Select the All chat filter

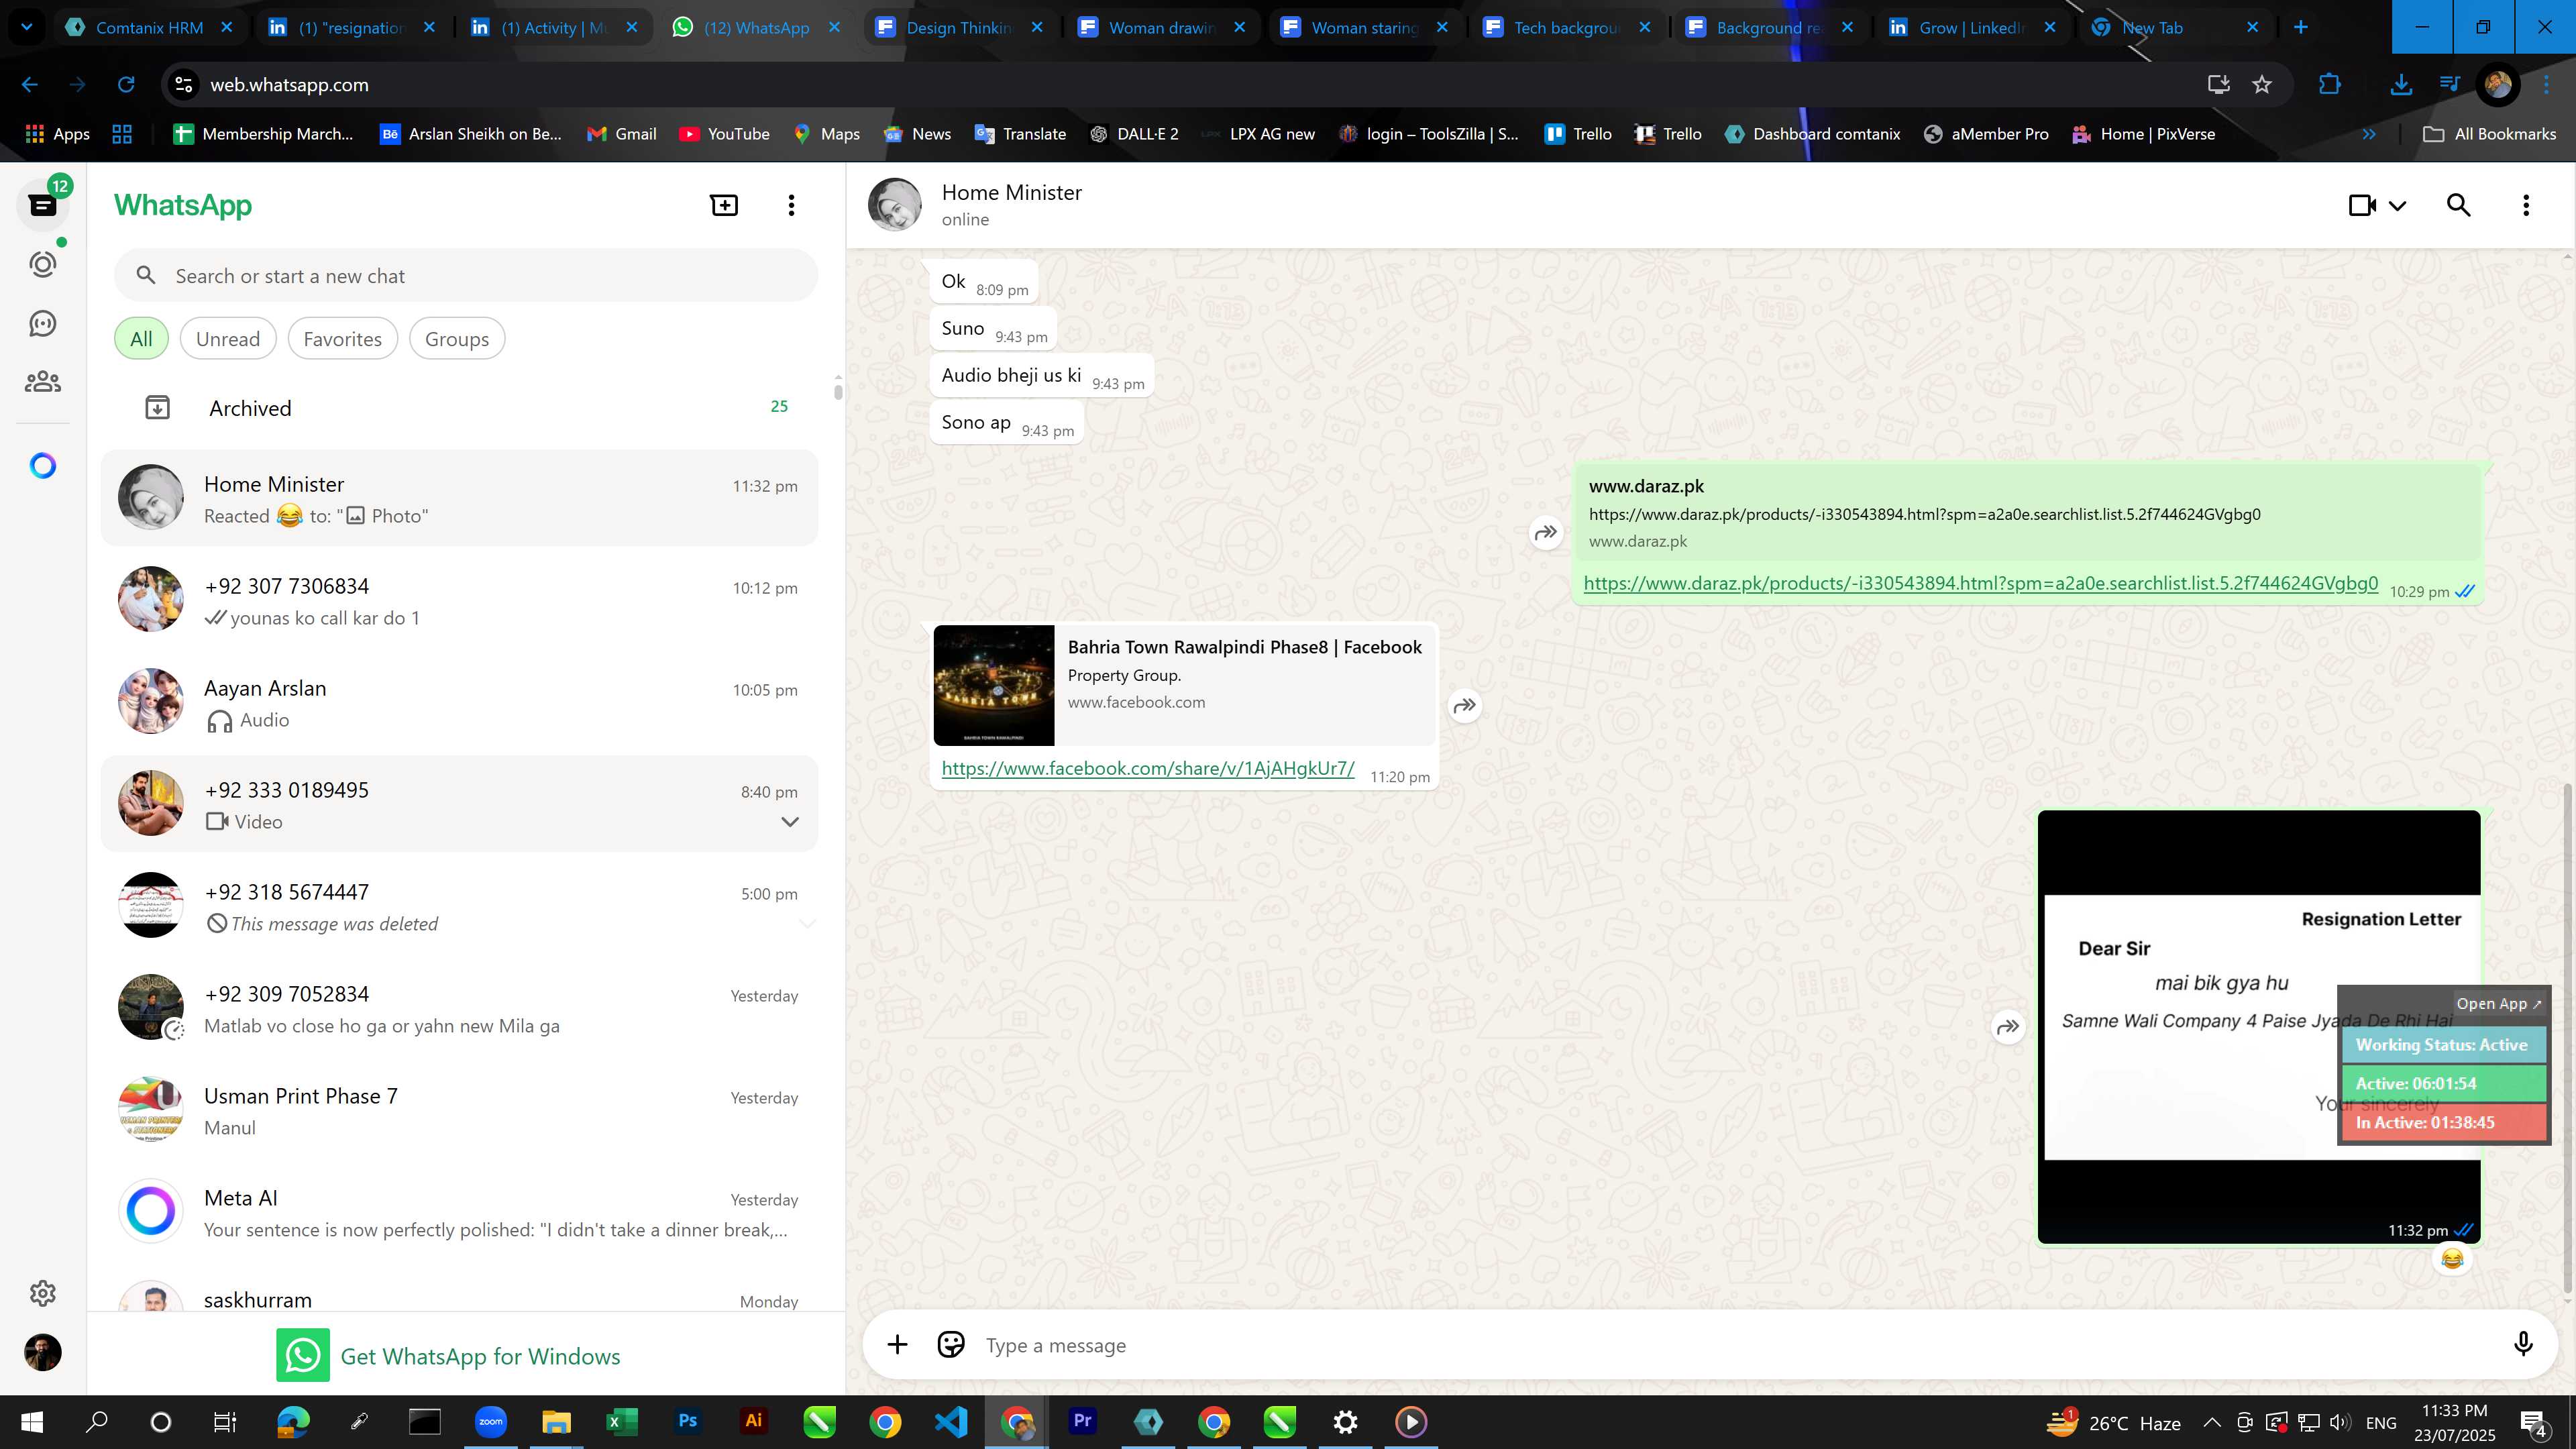[141, 338]
